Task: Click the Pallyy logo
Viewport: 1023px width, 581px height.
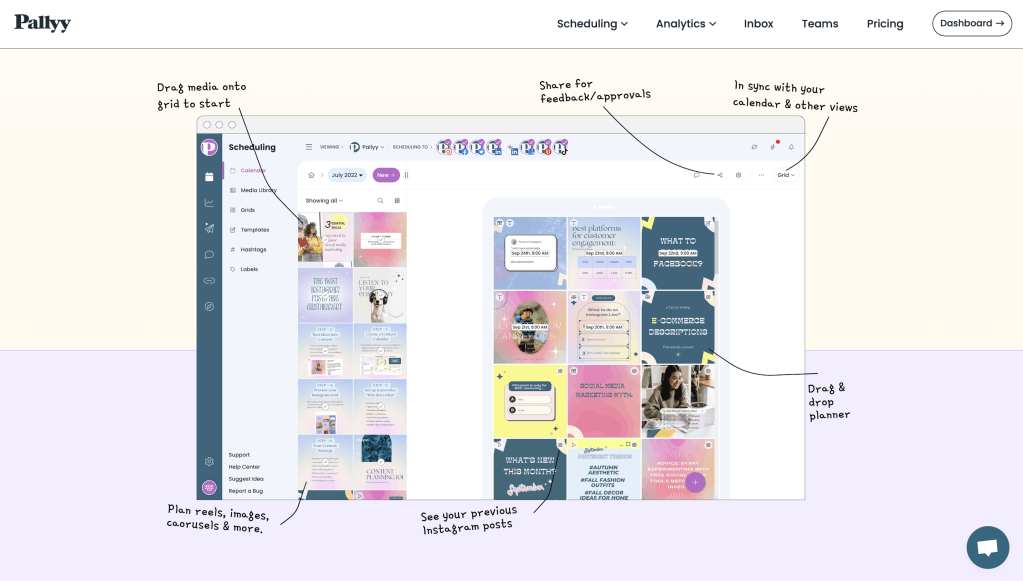Action: (42, 23)
